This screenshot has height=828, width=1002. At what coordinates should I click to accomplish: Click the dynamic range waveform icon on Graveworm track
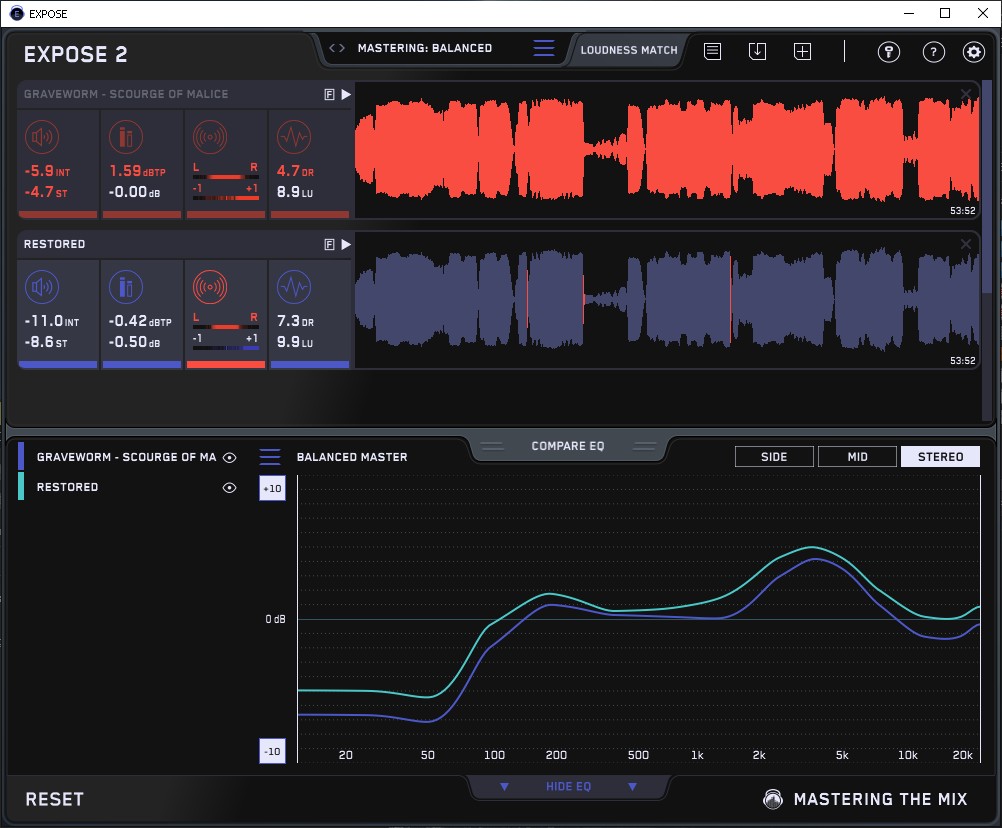(x=292, y=137)
